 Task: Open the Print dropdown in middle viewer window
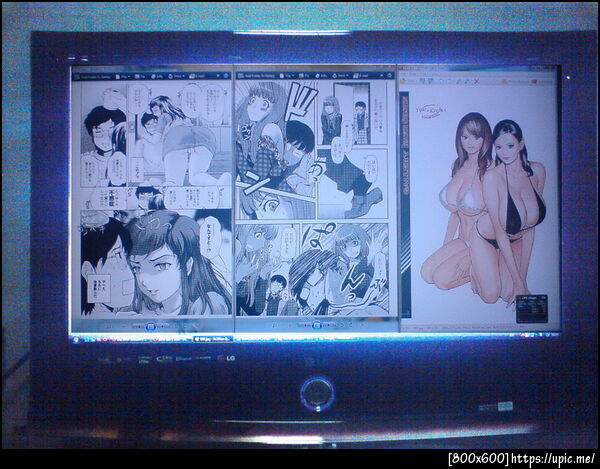tap(338, 76)
